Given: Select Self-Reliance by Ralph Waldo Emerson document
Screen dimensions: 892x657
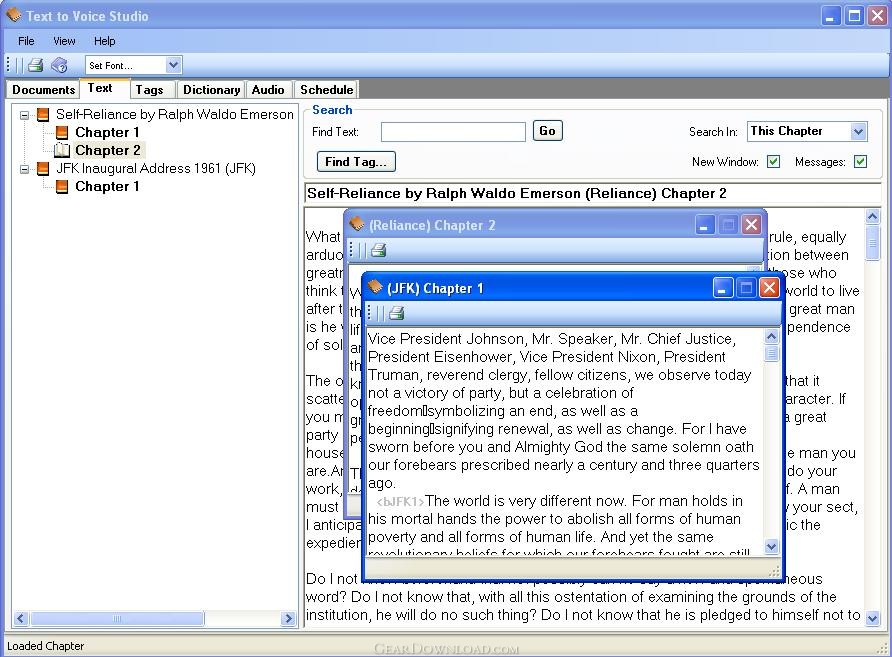Looking at the screenshot, I should coord(175,114).
